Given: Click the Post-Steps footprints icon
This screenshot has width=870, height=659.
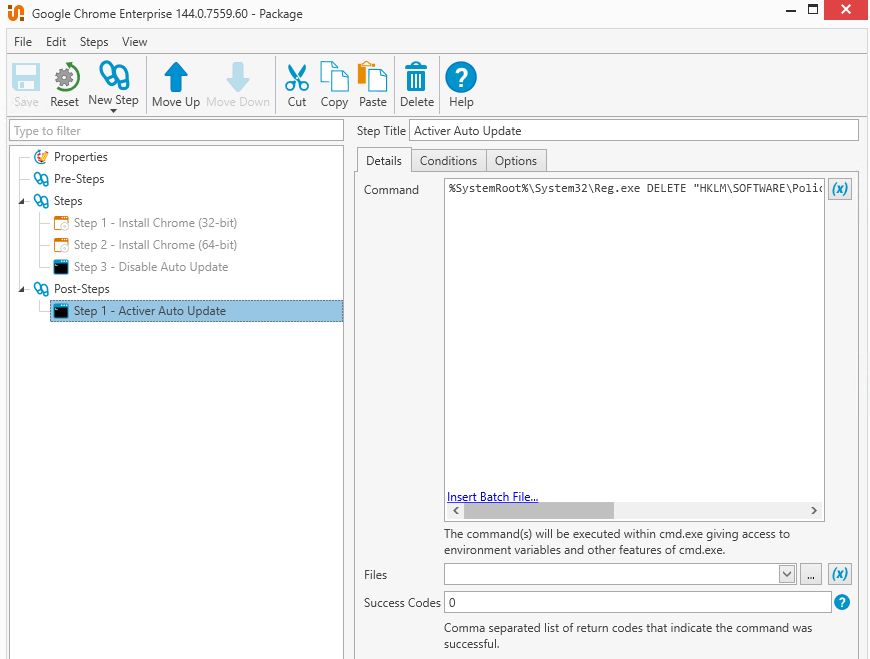Looking at the screenshot, I should coord(41,289).
